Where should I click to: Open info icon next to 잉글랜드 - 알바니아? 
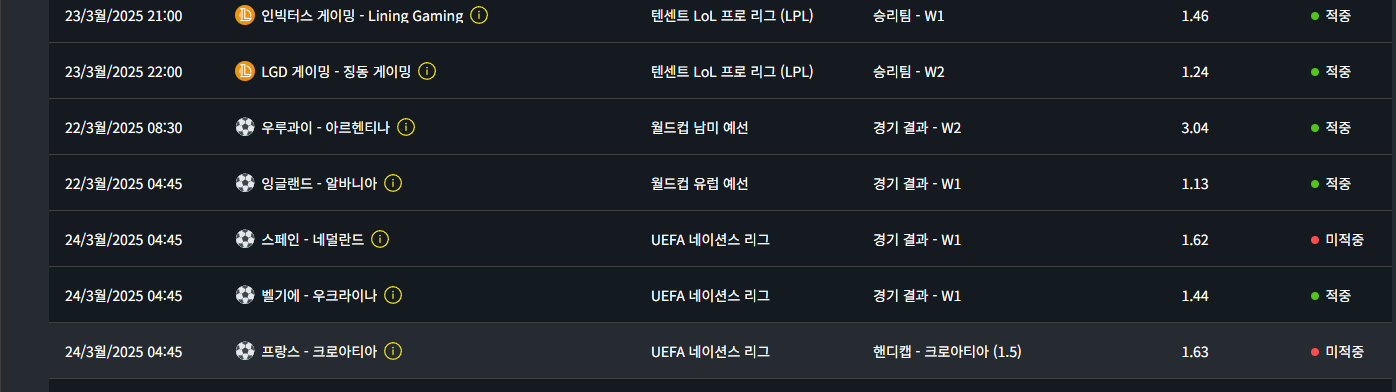click(x=393, y=183)
